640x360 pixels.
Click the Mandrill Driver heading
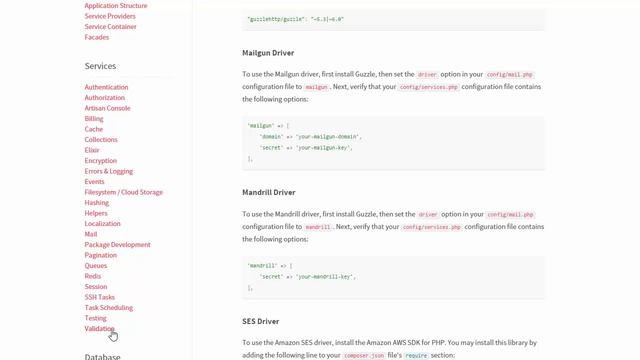click(269, 193)
